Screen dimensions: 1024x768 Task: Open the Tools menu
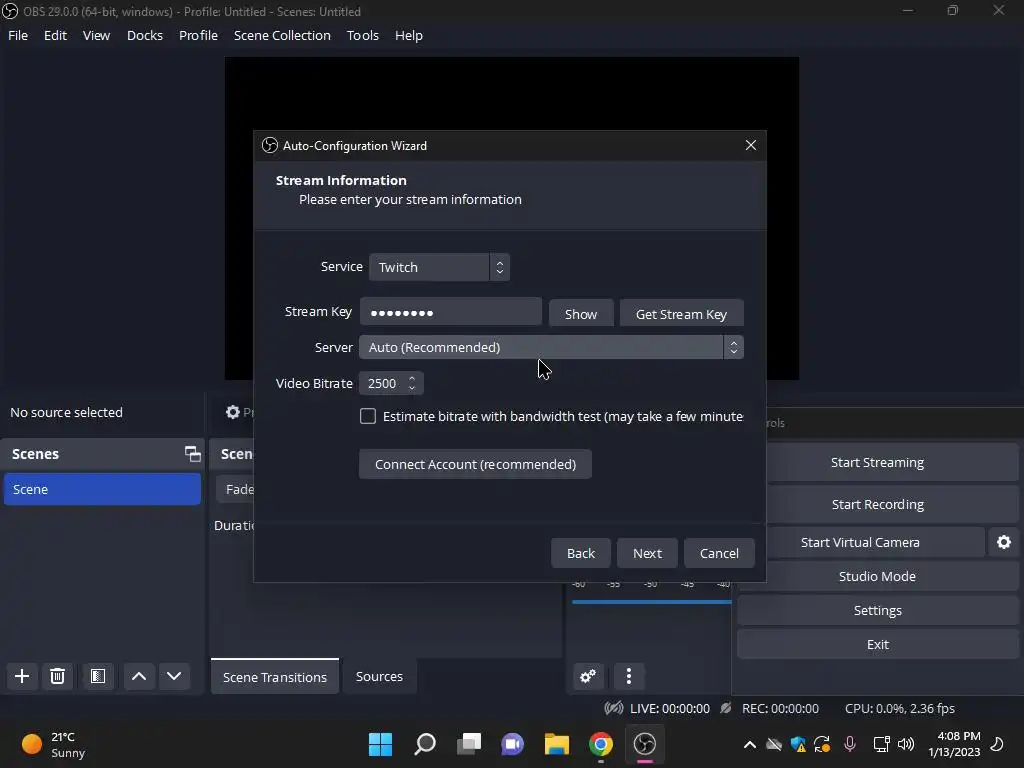[362, 35]
